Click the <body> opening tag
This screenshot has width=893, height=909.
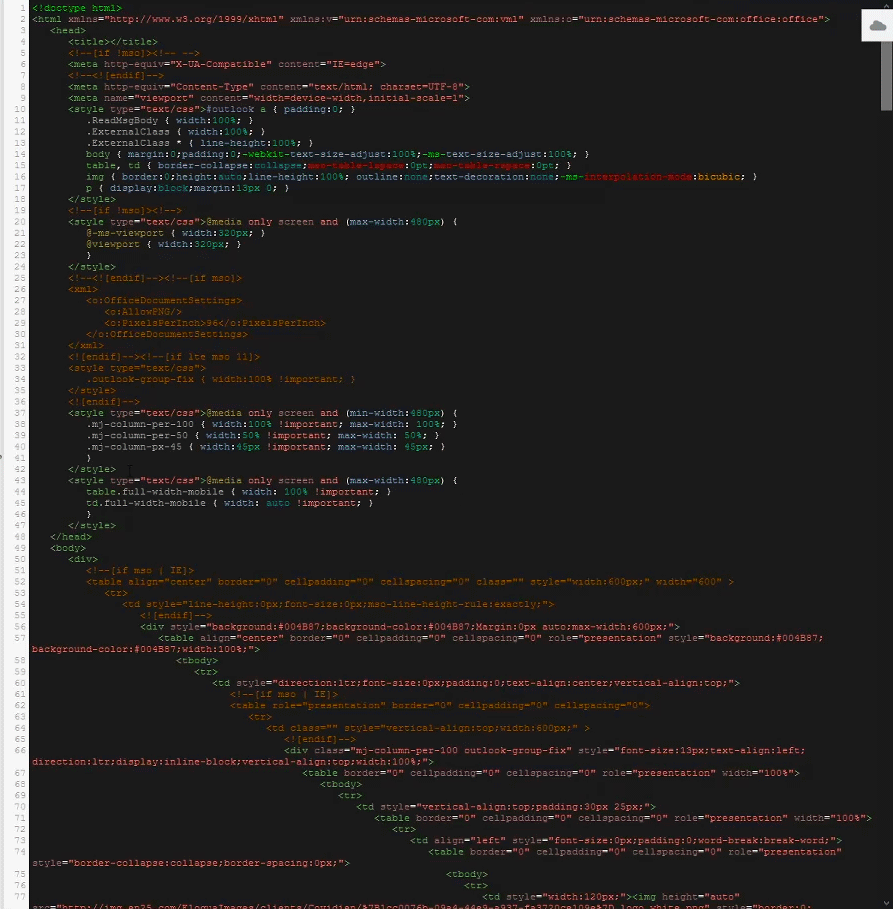(x=69, y=548)
